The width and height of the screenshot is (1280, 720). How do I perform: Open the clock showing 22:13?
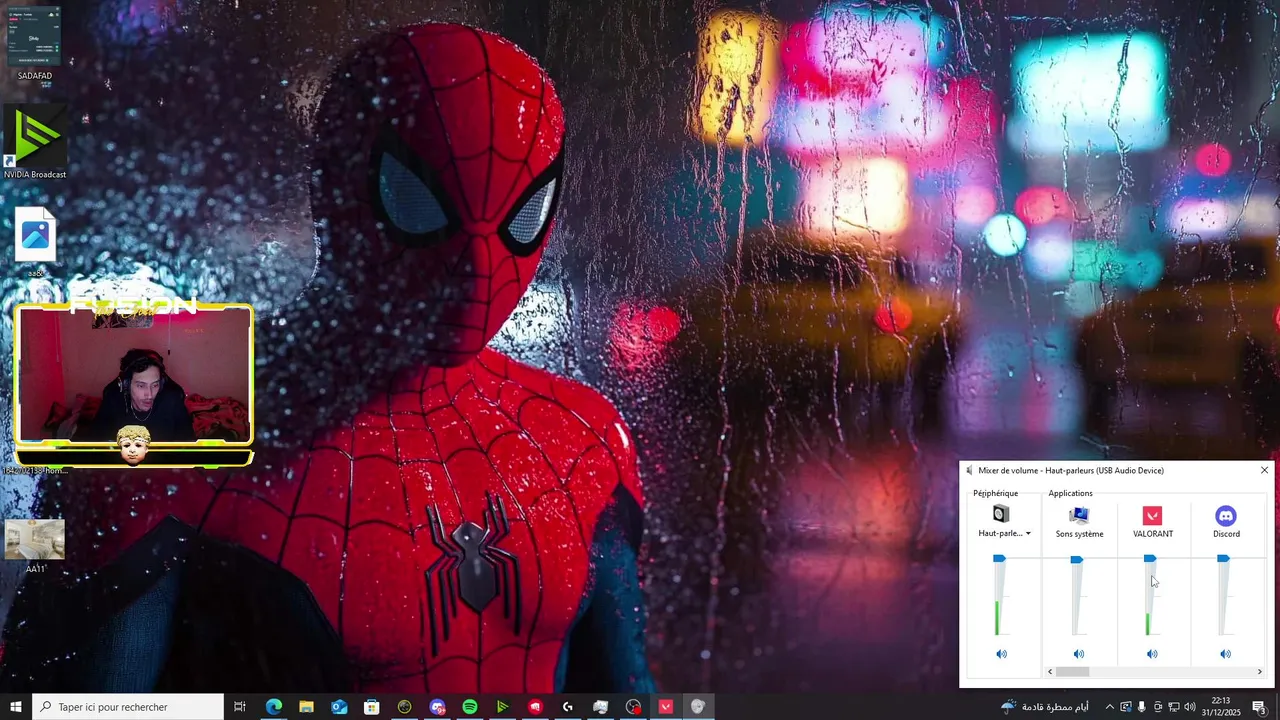tap(1221, 707)
